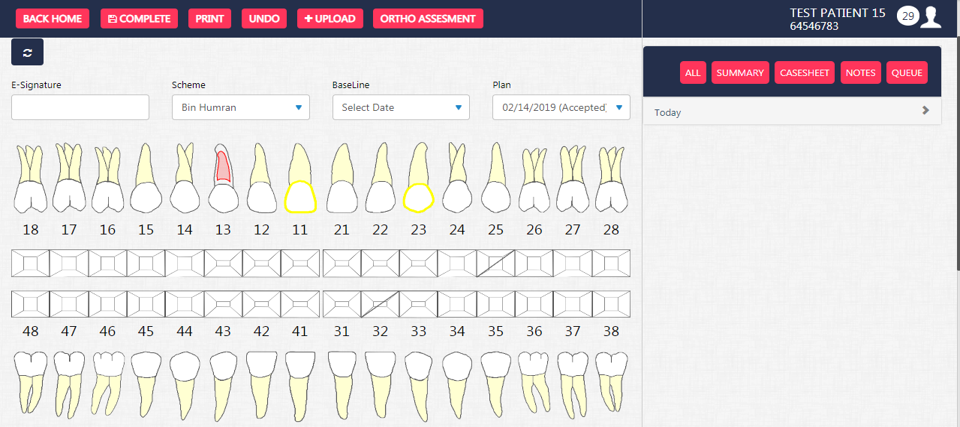Screen dimensions: 960x427
Task: Select yellow-outlined tooth 11
Action: pyautogui.click(x=300, y=178)
